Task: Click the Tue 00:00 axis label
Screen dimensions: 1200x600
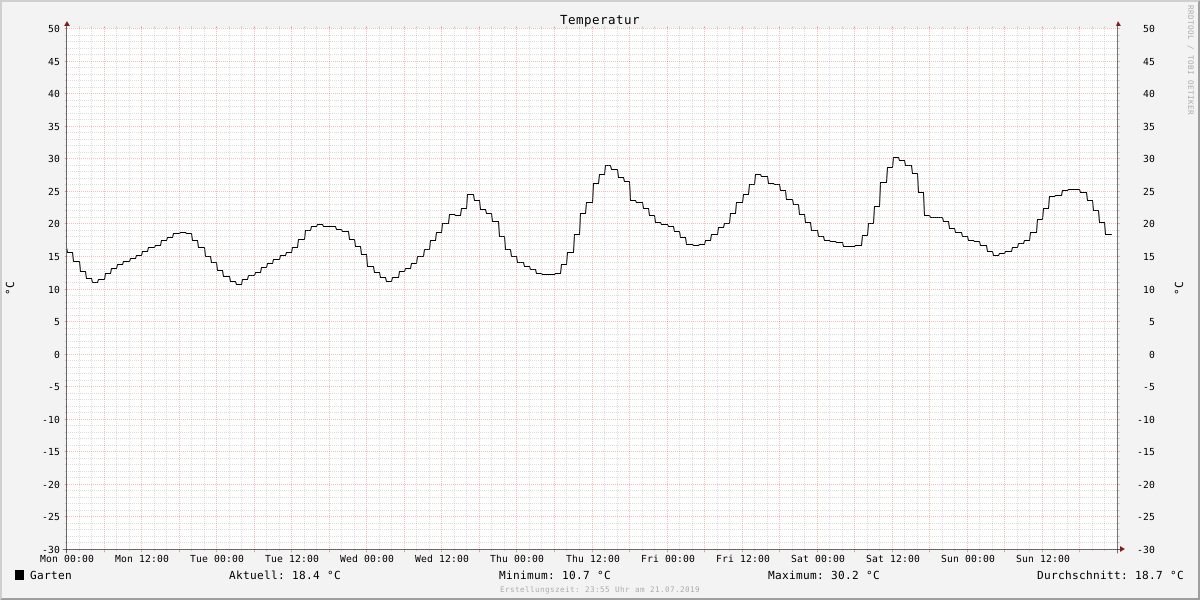Action: click(217, 559)
